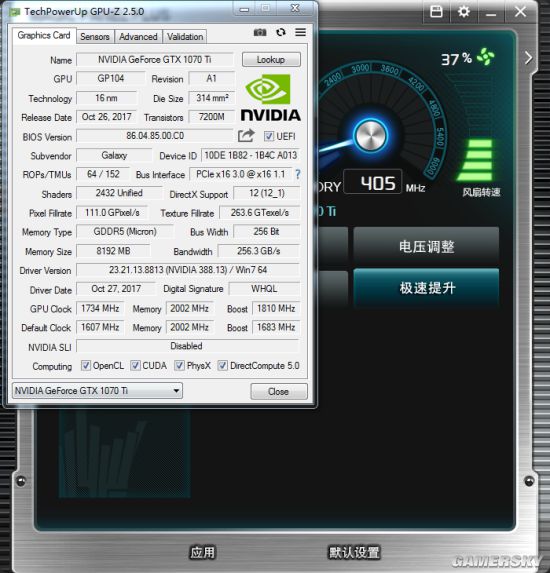Click the GPU-Z refresh icon
Viewport: 550px width, 573px height.
click(280, 32)
